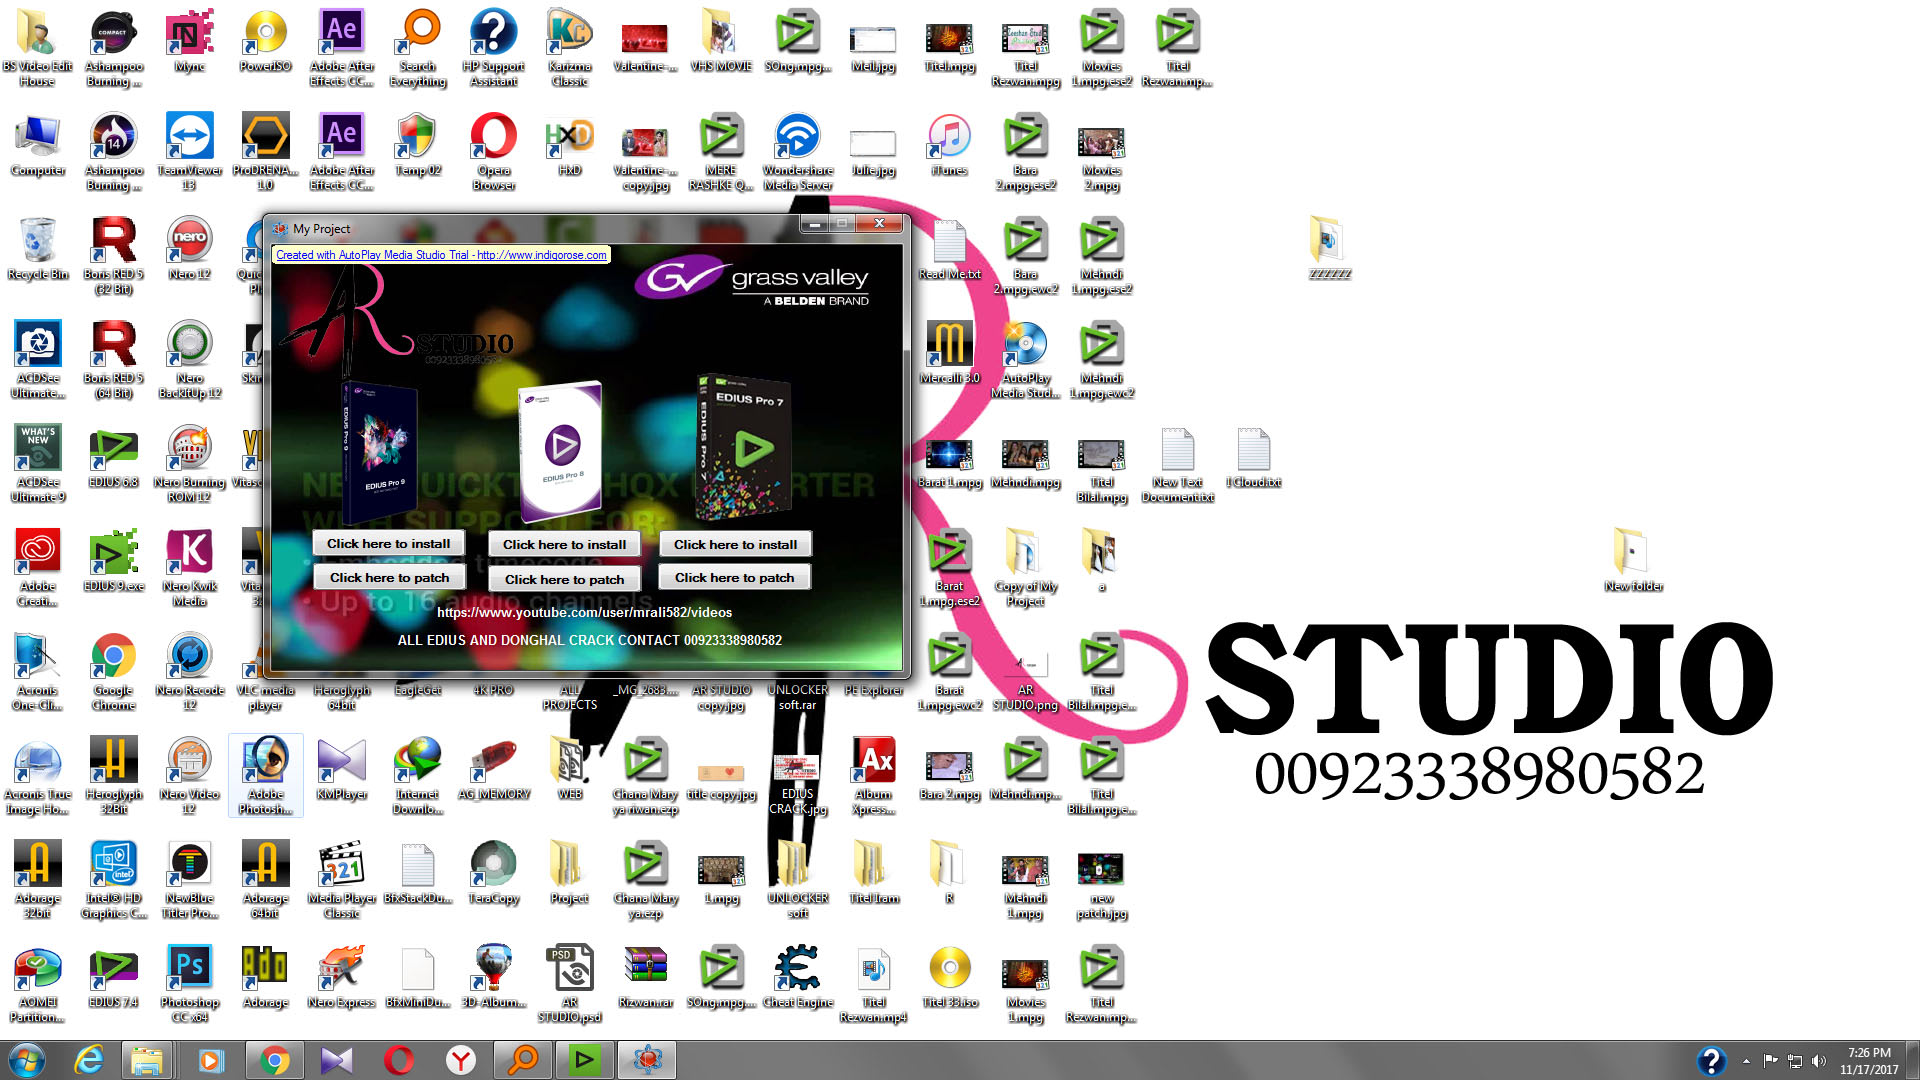Open the Windows Start menu
Image resolution: width=1920 pixels, height=1080 pixels.
pyautogui.click(x=27, y=1060)
